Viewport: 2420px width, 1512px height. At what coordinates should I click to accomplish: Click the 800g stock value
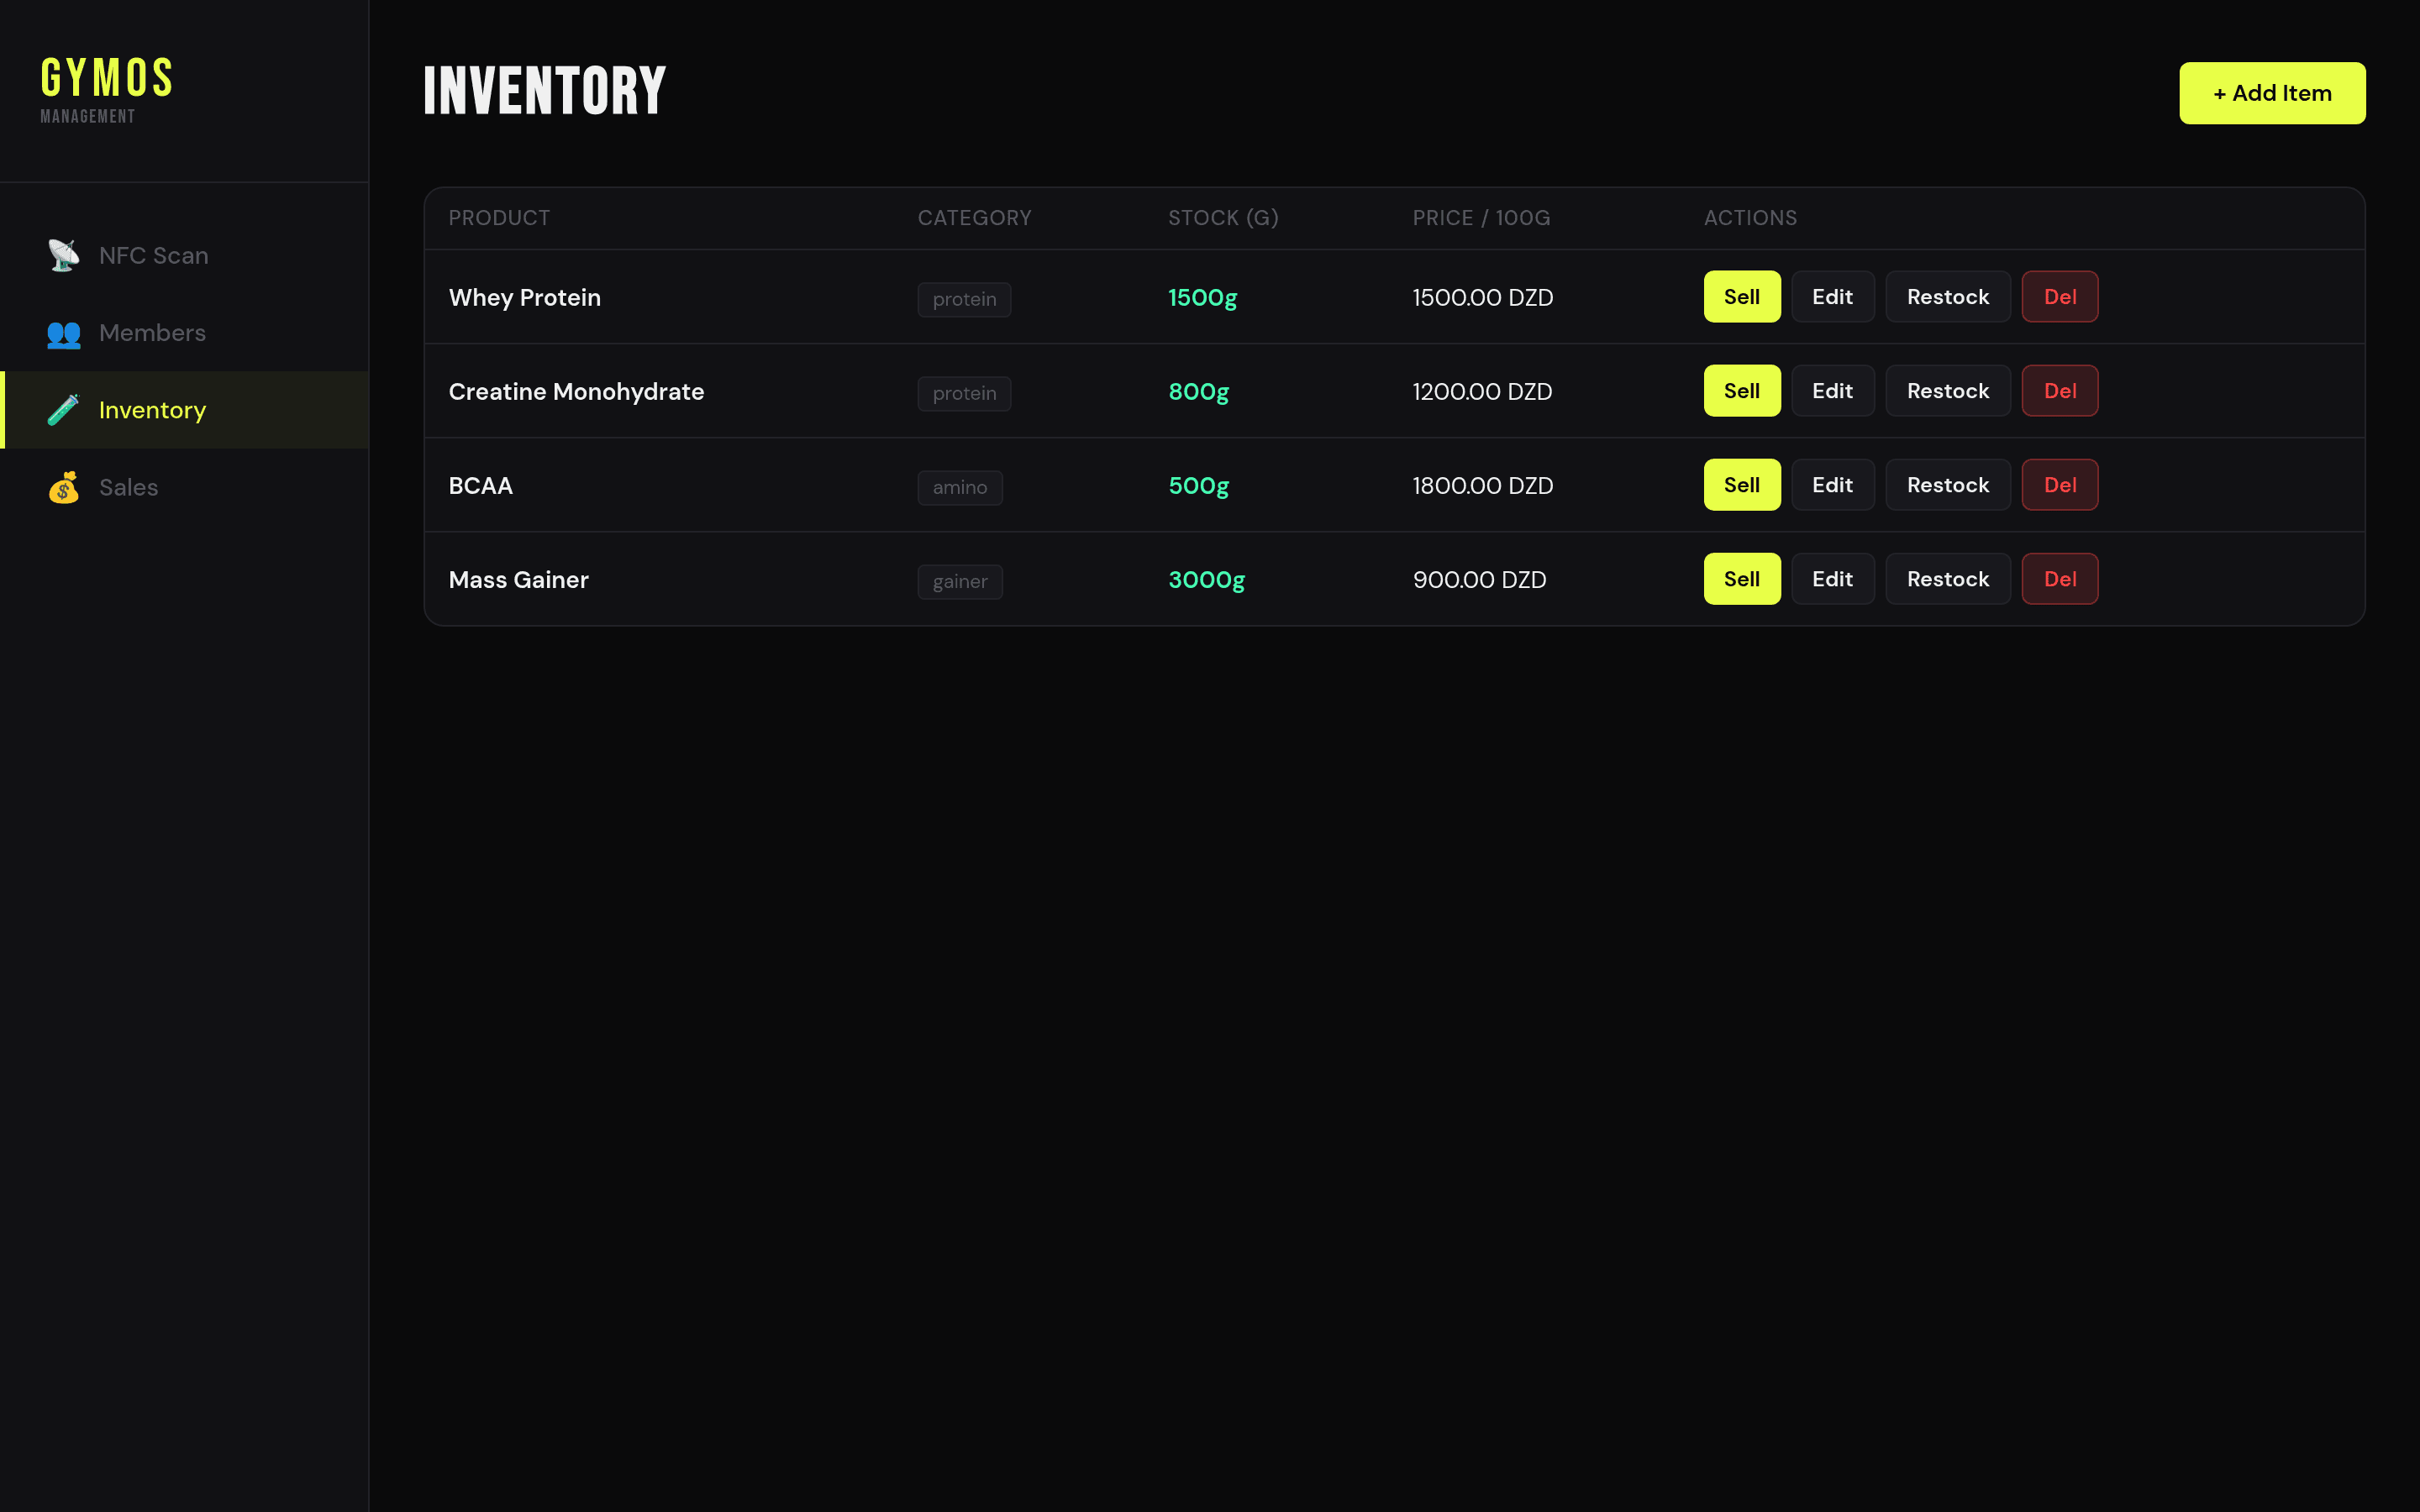1199,392
